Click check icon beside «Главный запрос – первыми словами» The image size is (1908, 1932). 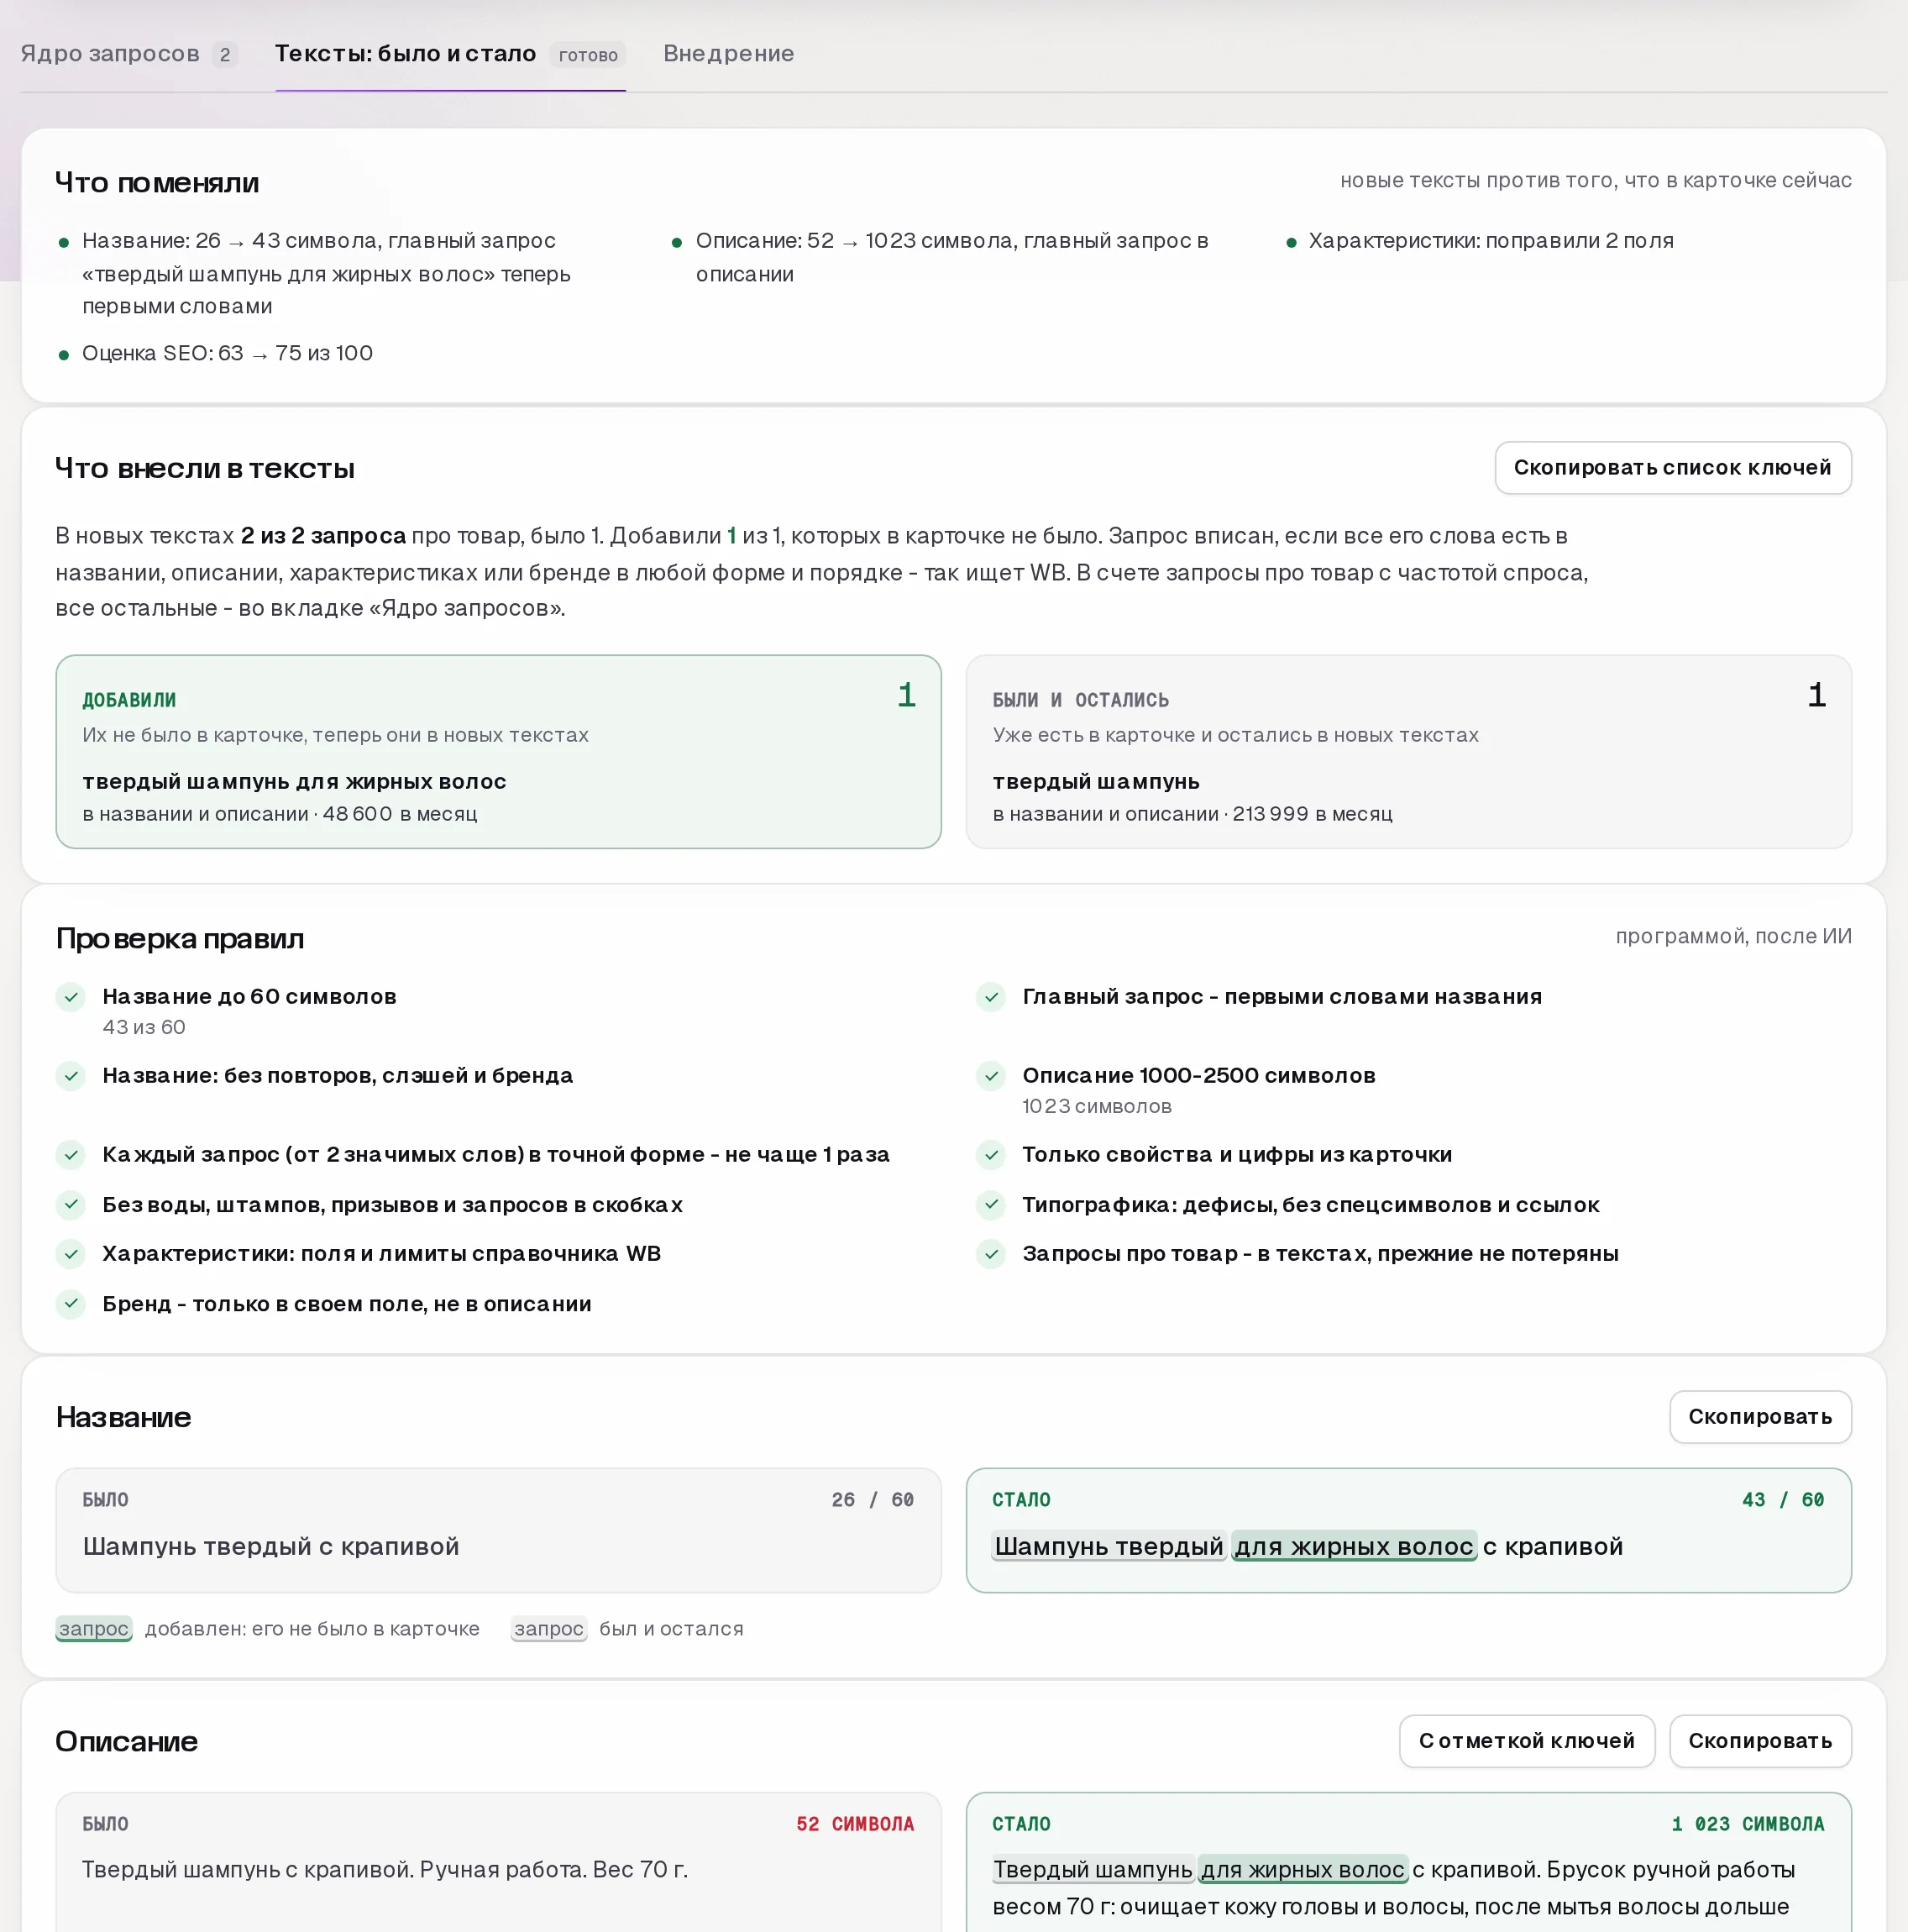991,997
